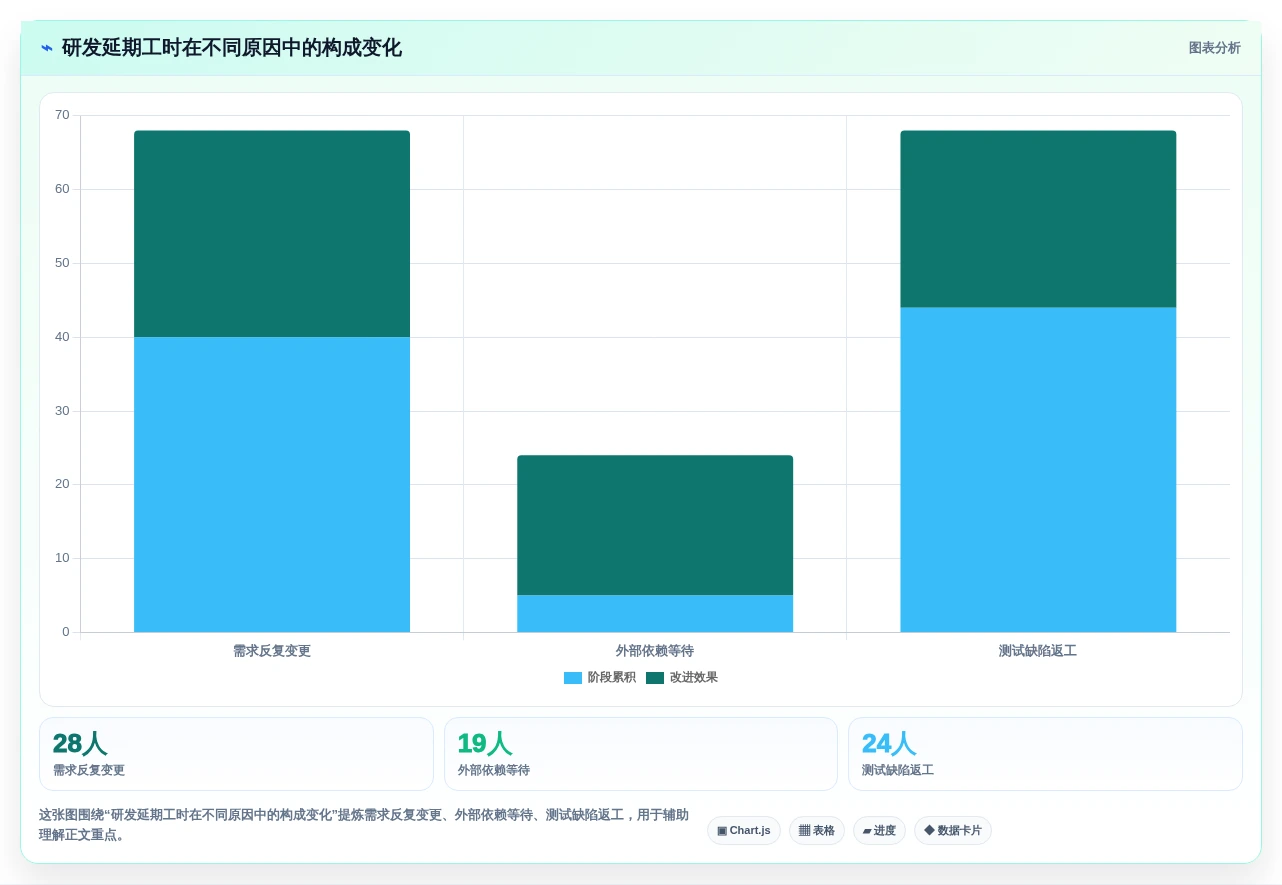Click the y-axis value 40
This screenshot has height=885, width=1282.
click(62, 337)
